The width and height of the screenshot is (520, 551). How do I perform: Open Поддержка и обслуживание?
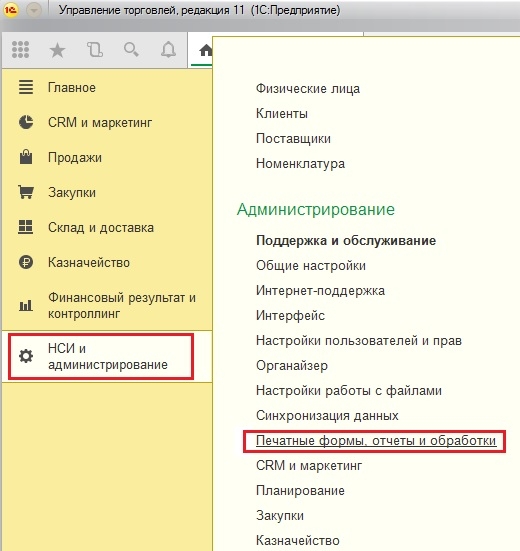pyautogui.click(x=346, y=241)
